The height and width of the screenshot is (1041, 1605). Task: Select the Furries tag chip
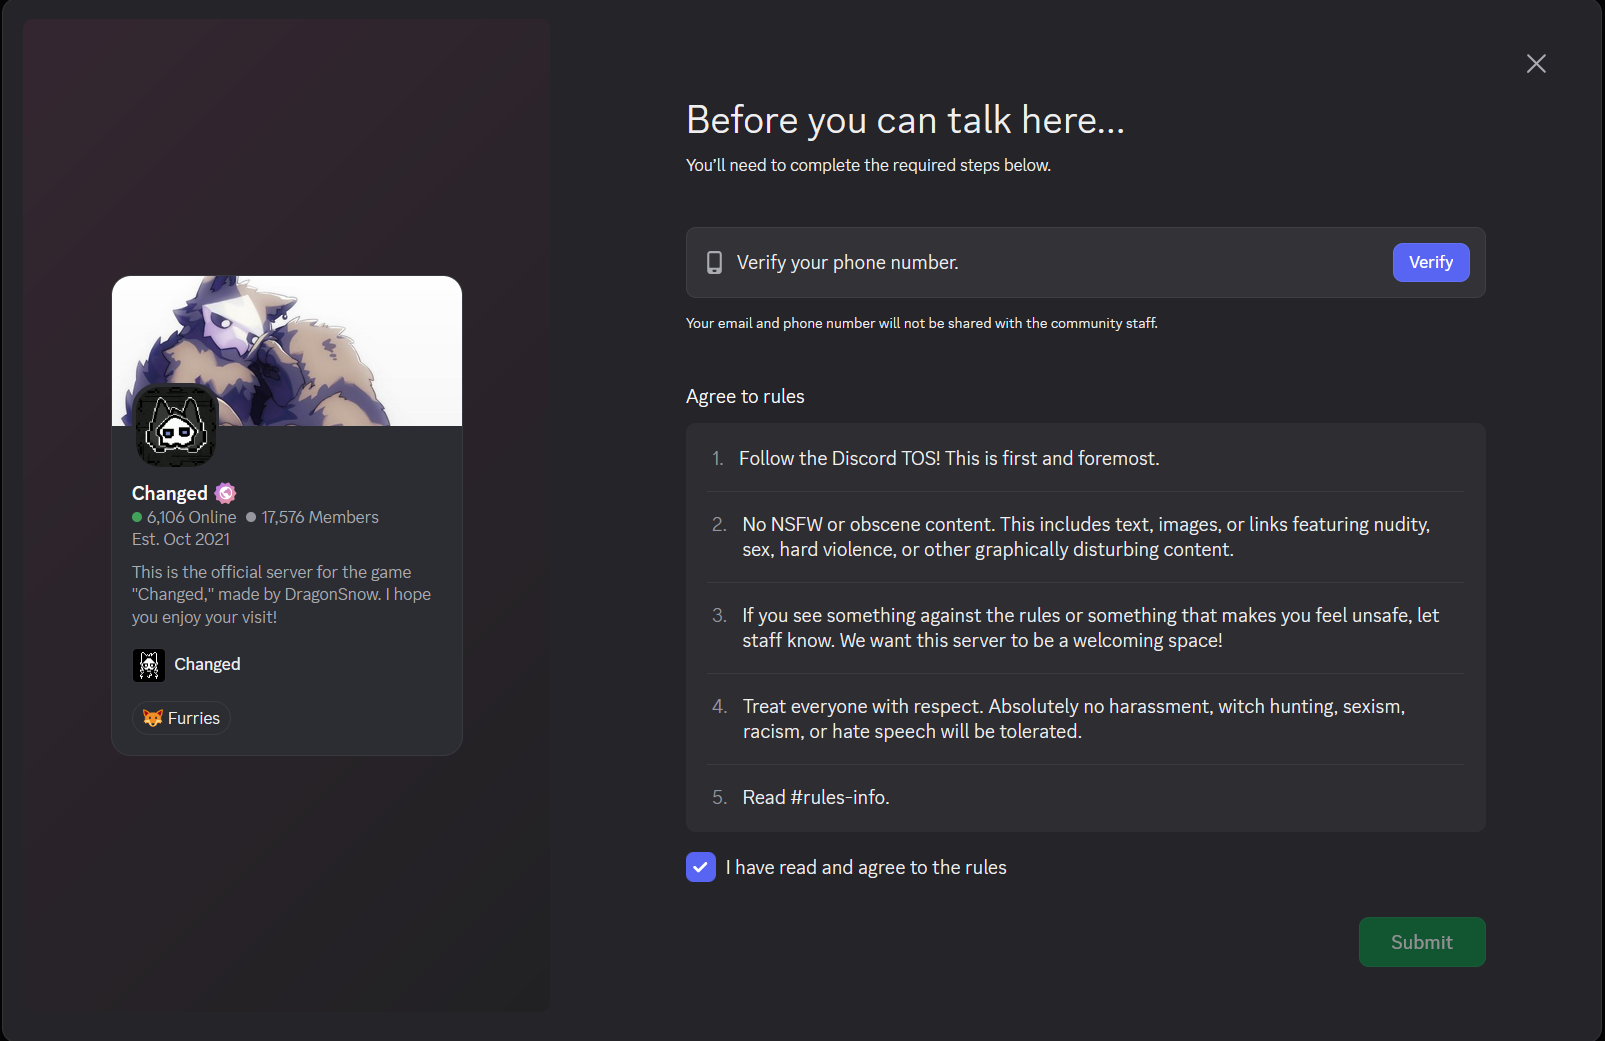(181, 718)
